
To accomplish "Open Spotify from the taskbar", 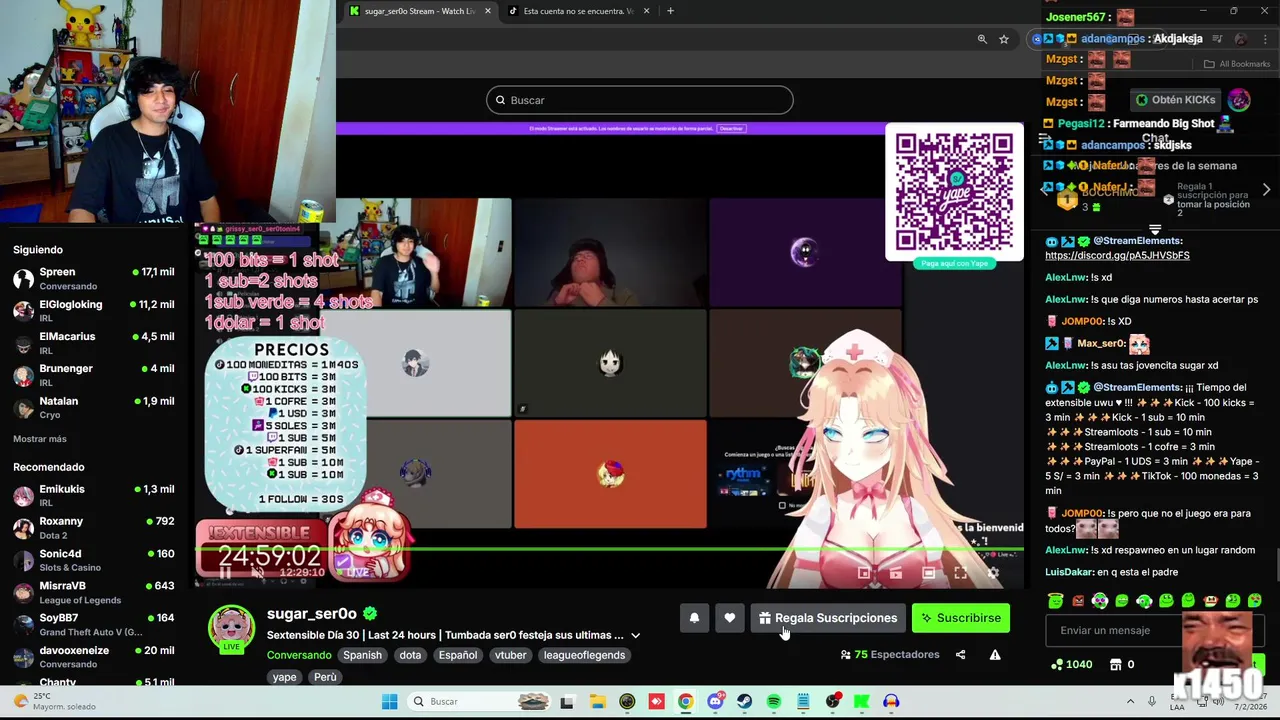I will click(x=774, y=701).
